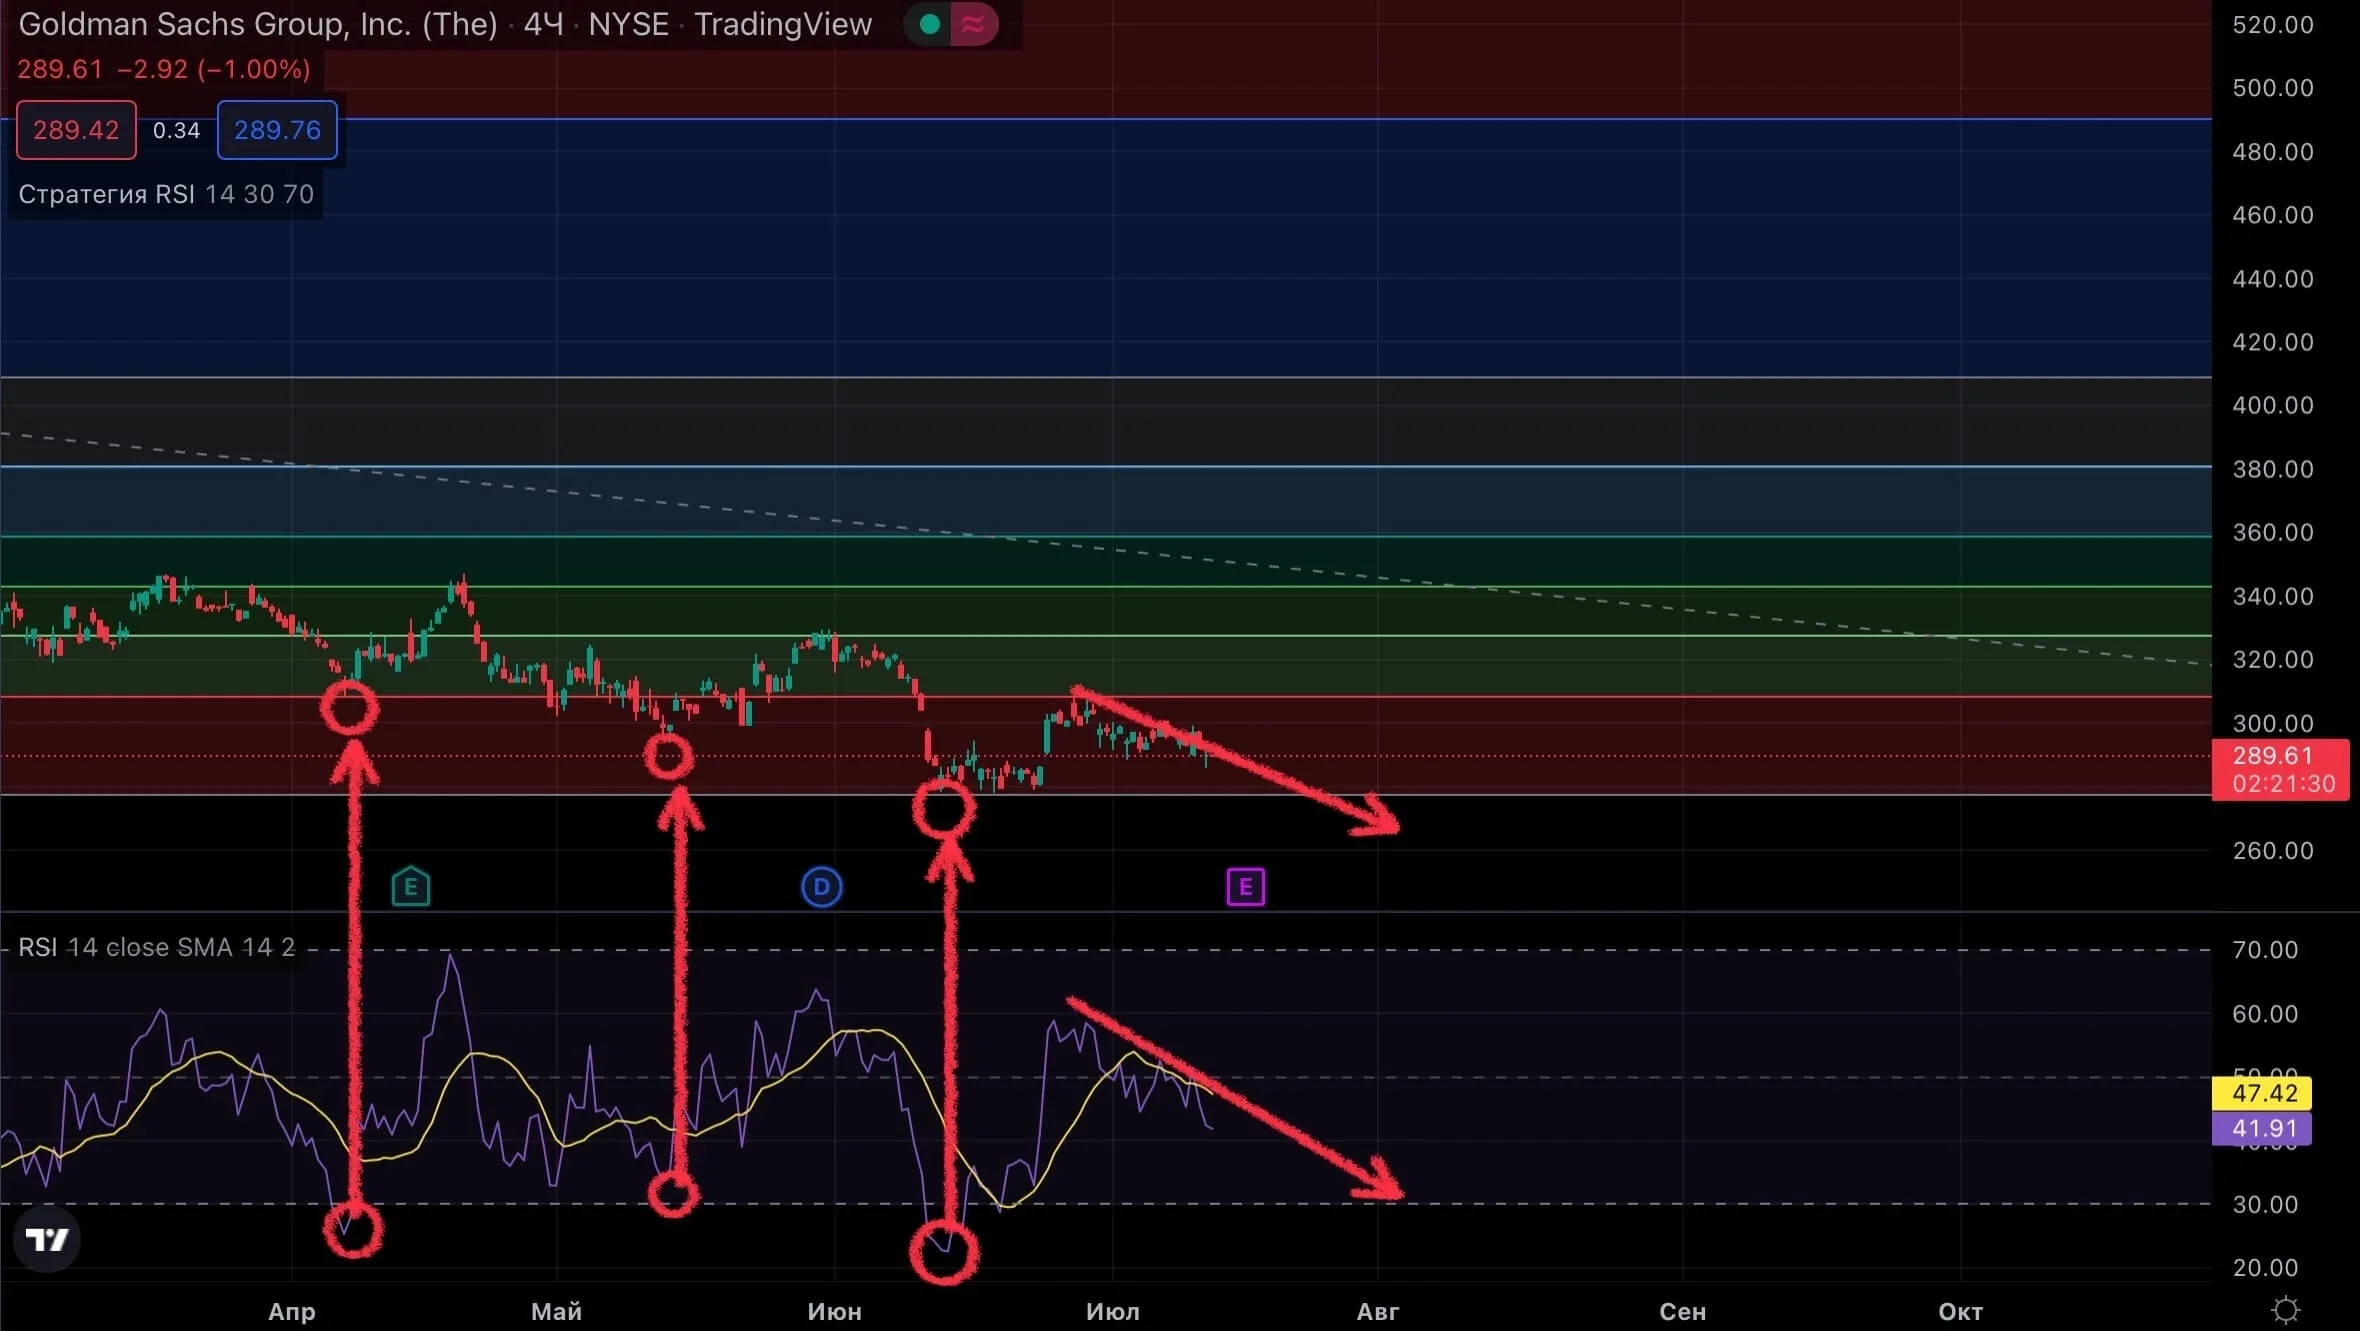Select the RSI 14 close SMA legend
2360x1331 pixels.
click(x=157, y=947)
